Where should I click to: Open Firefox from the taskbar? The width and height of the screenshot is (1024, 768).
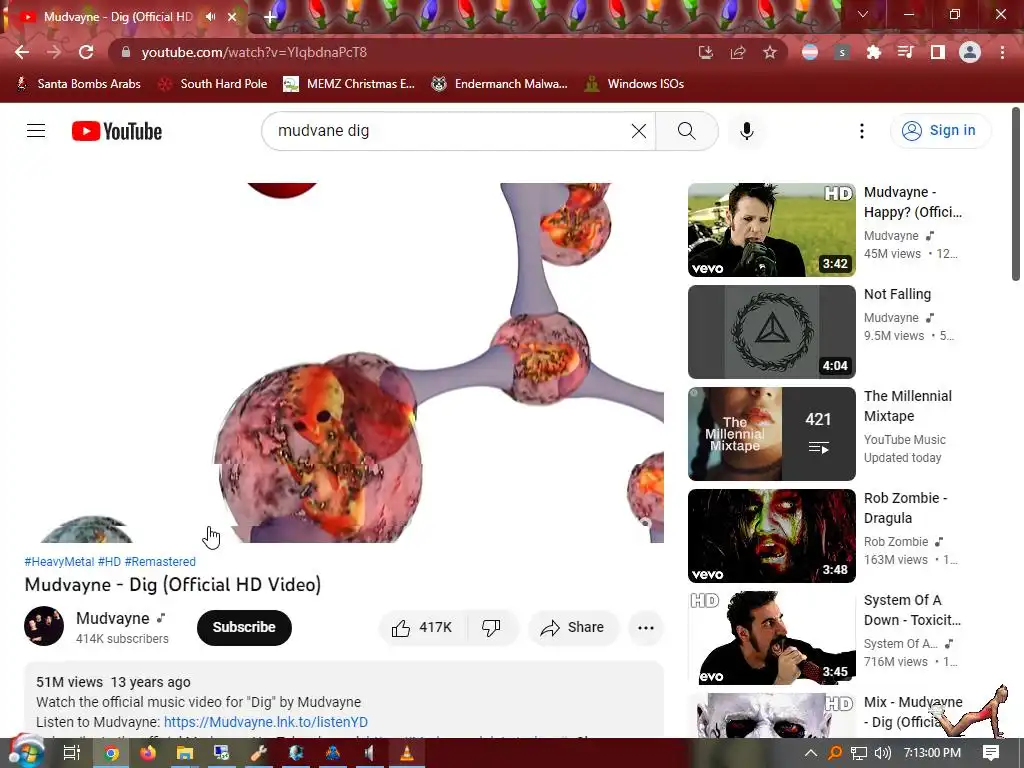pyautogui.click(x=148, y=753)
